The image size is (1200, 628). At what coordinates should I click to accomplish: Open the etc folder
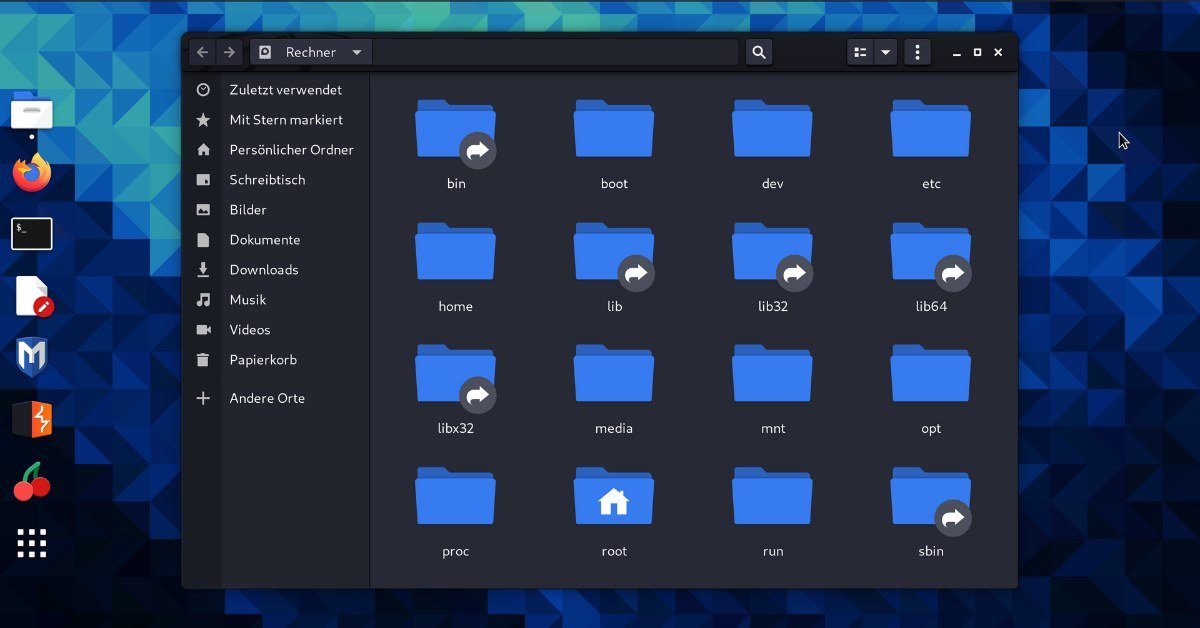pyautogui.click(x=931, y=129)
